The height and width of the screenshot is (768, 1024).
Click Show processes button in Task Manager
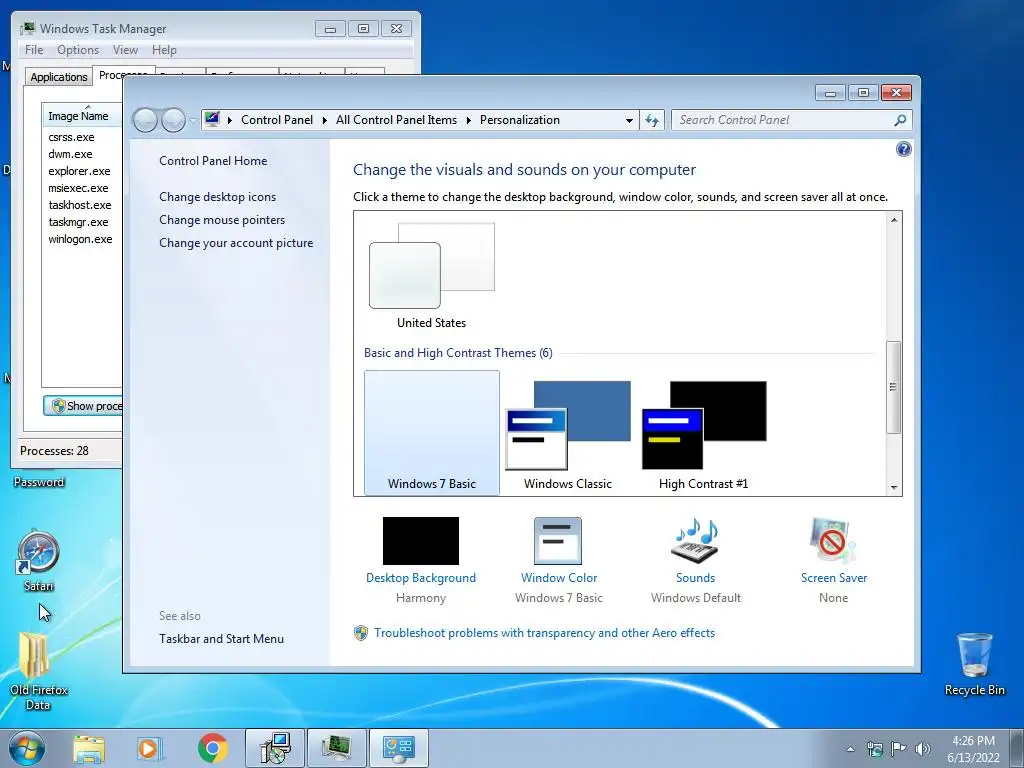84,406
